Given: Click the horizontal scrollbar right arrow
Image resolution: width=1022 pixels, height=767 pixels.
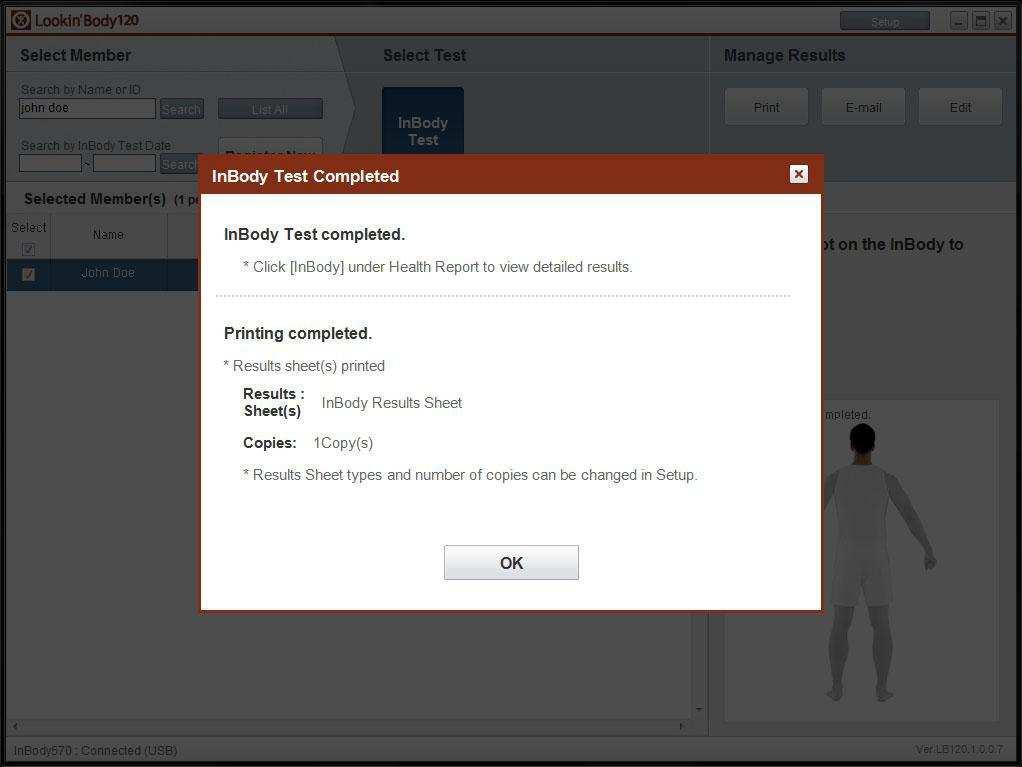Looking at the screenshot, I should (x=681, y=726).
